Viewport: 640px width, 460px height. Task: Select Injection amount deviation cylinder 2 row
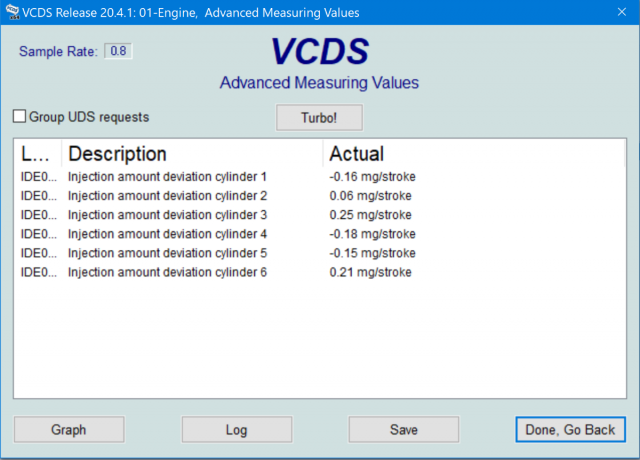[x=167, y=196]
